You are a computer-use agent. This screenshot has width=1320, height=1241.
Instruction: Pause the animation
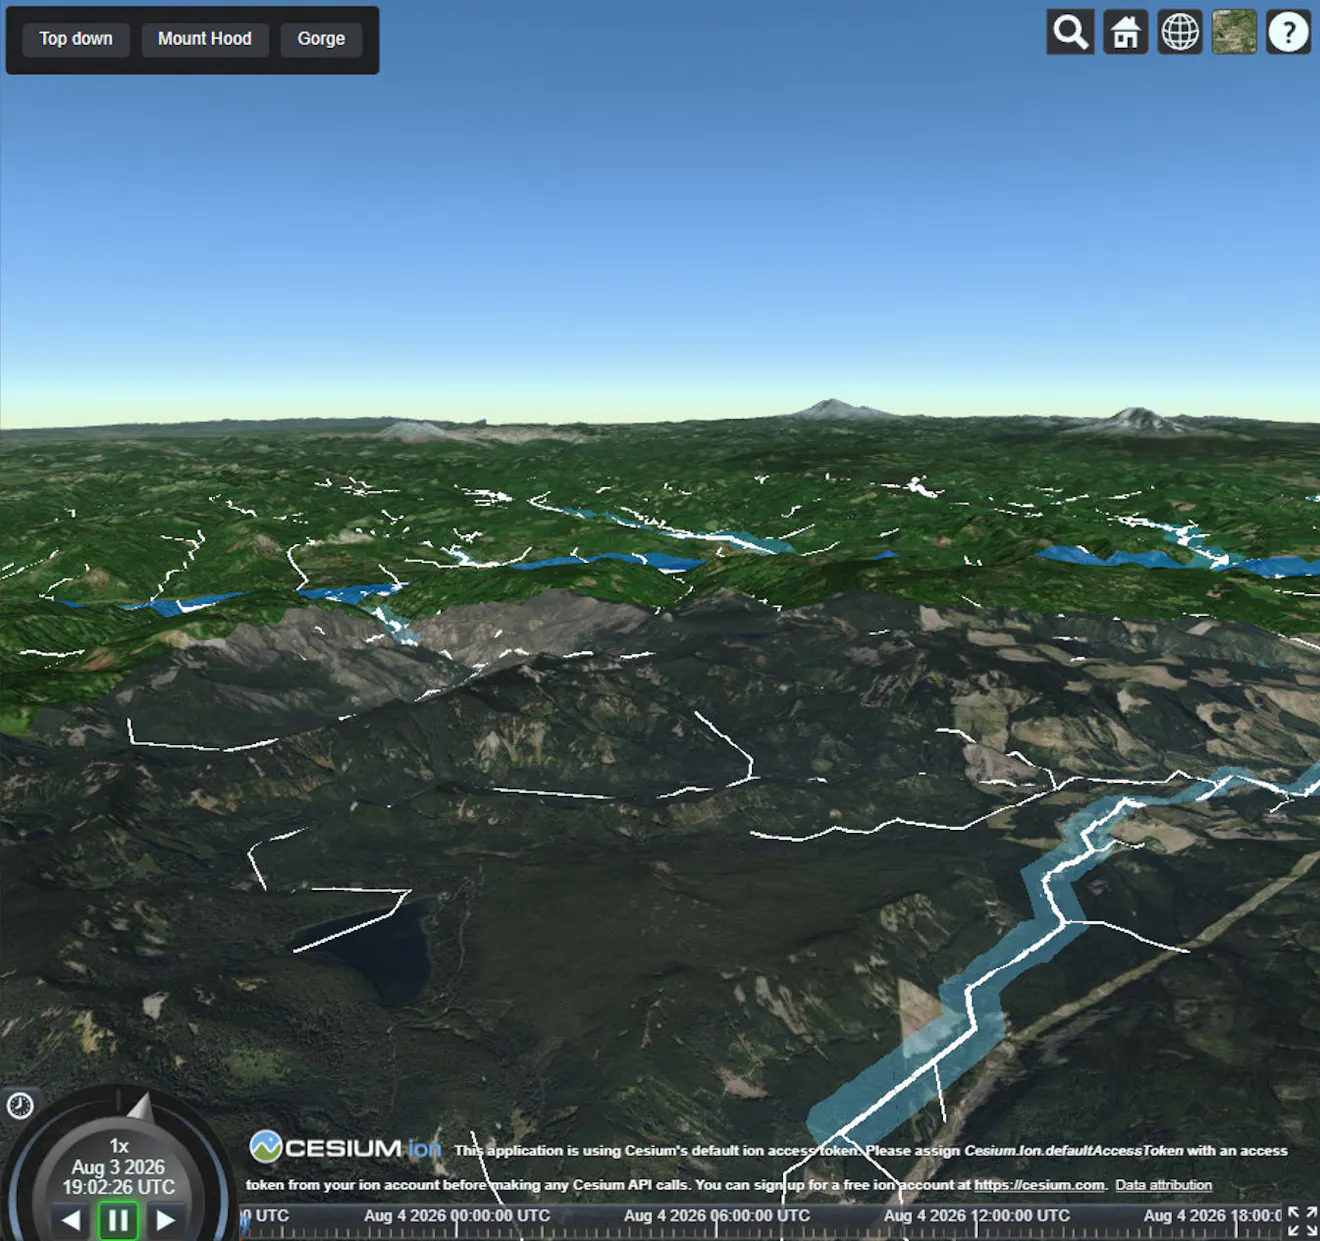(x=118, y=1220)
